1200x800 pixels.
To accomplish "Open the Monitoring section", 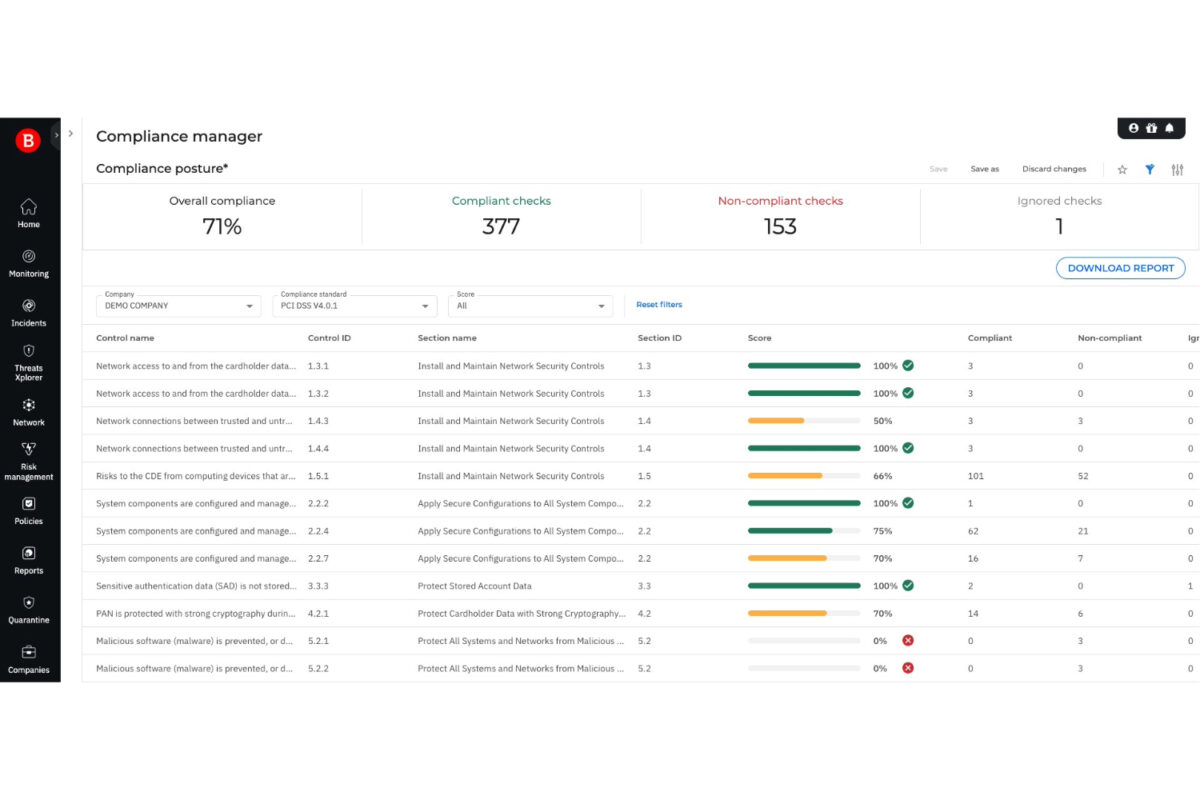I will click(28, 263).
